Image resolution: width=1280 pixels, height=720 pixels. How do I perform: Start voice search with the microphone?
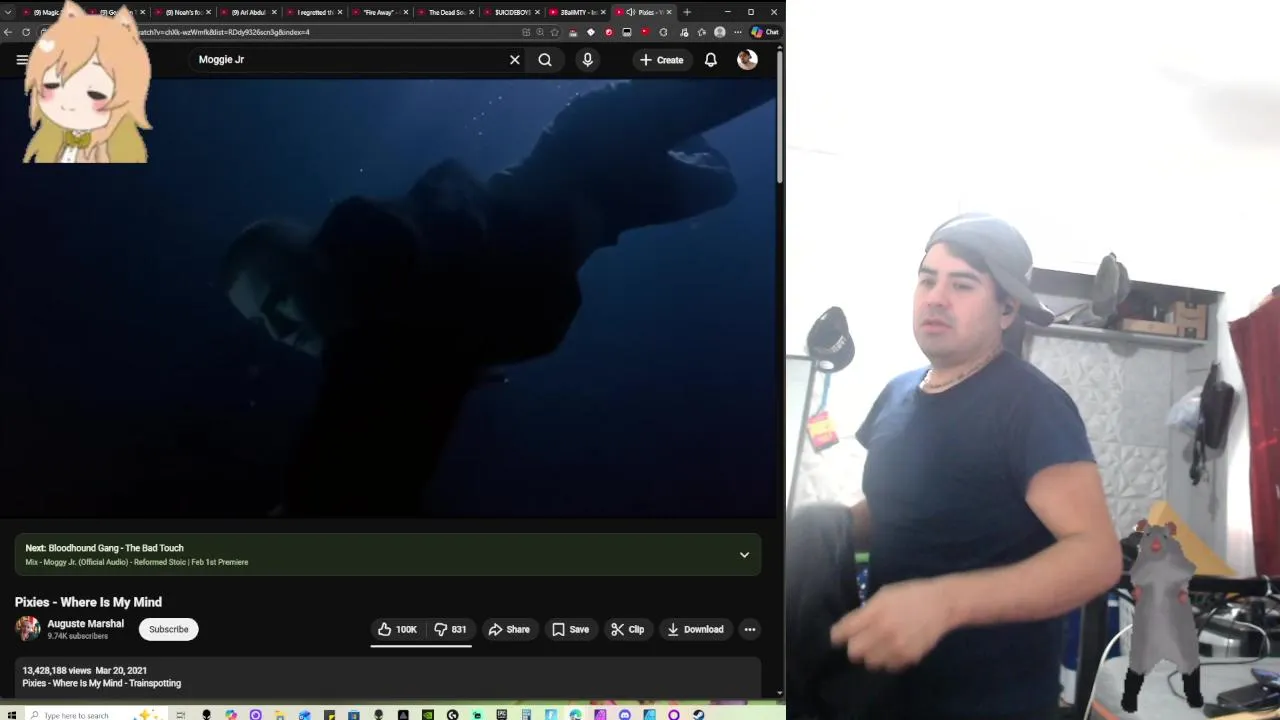[587, 60]
